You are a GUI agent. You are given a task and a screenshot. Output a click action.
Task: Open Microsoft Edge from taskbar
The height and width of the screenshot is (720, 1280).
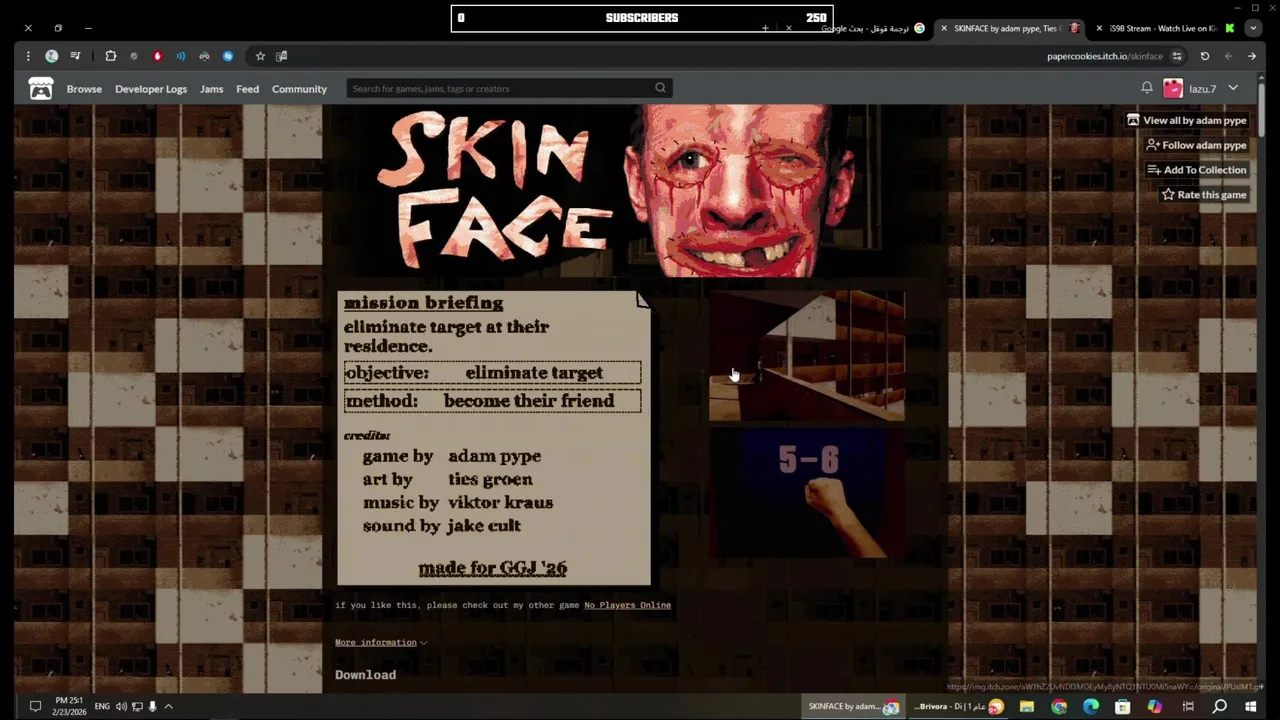tap(1091, 706)
